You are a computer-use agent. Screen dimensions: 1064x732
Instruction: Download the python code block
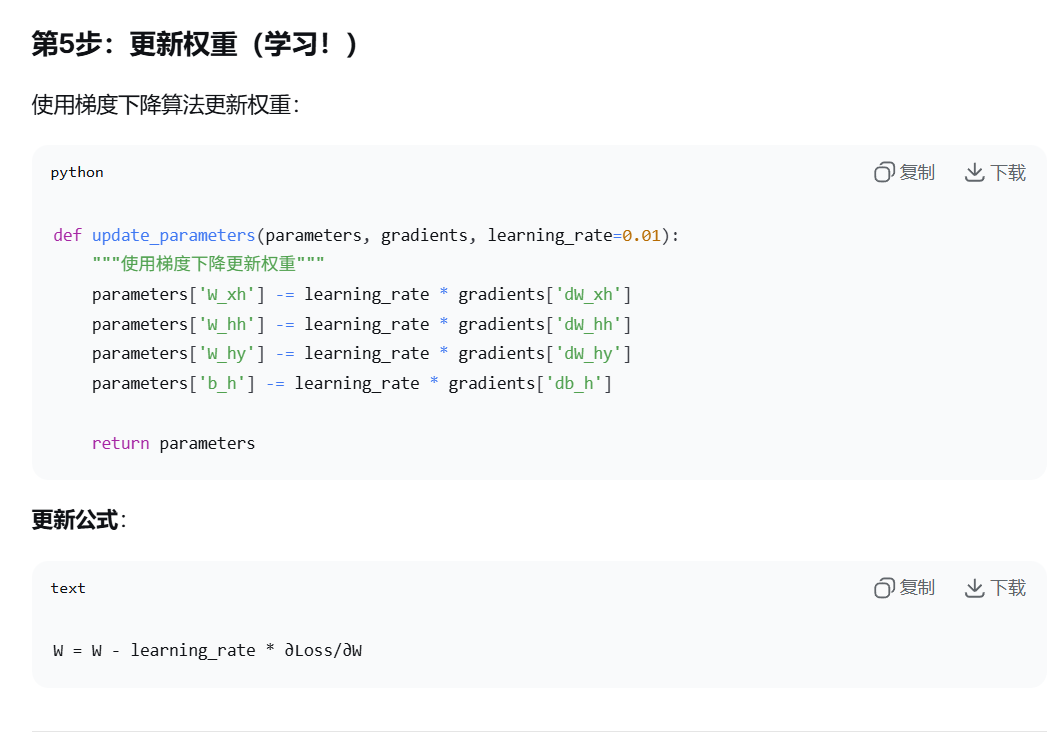(x=995, y=172)
